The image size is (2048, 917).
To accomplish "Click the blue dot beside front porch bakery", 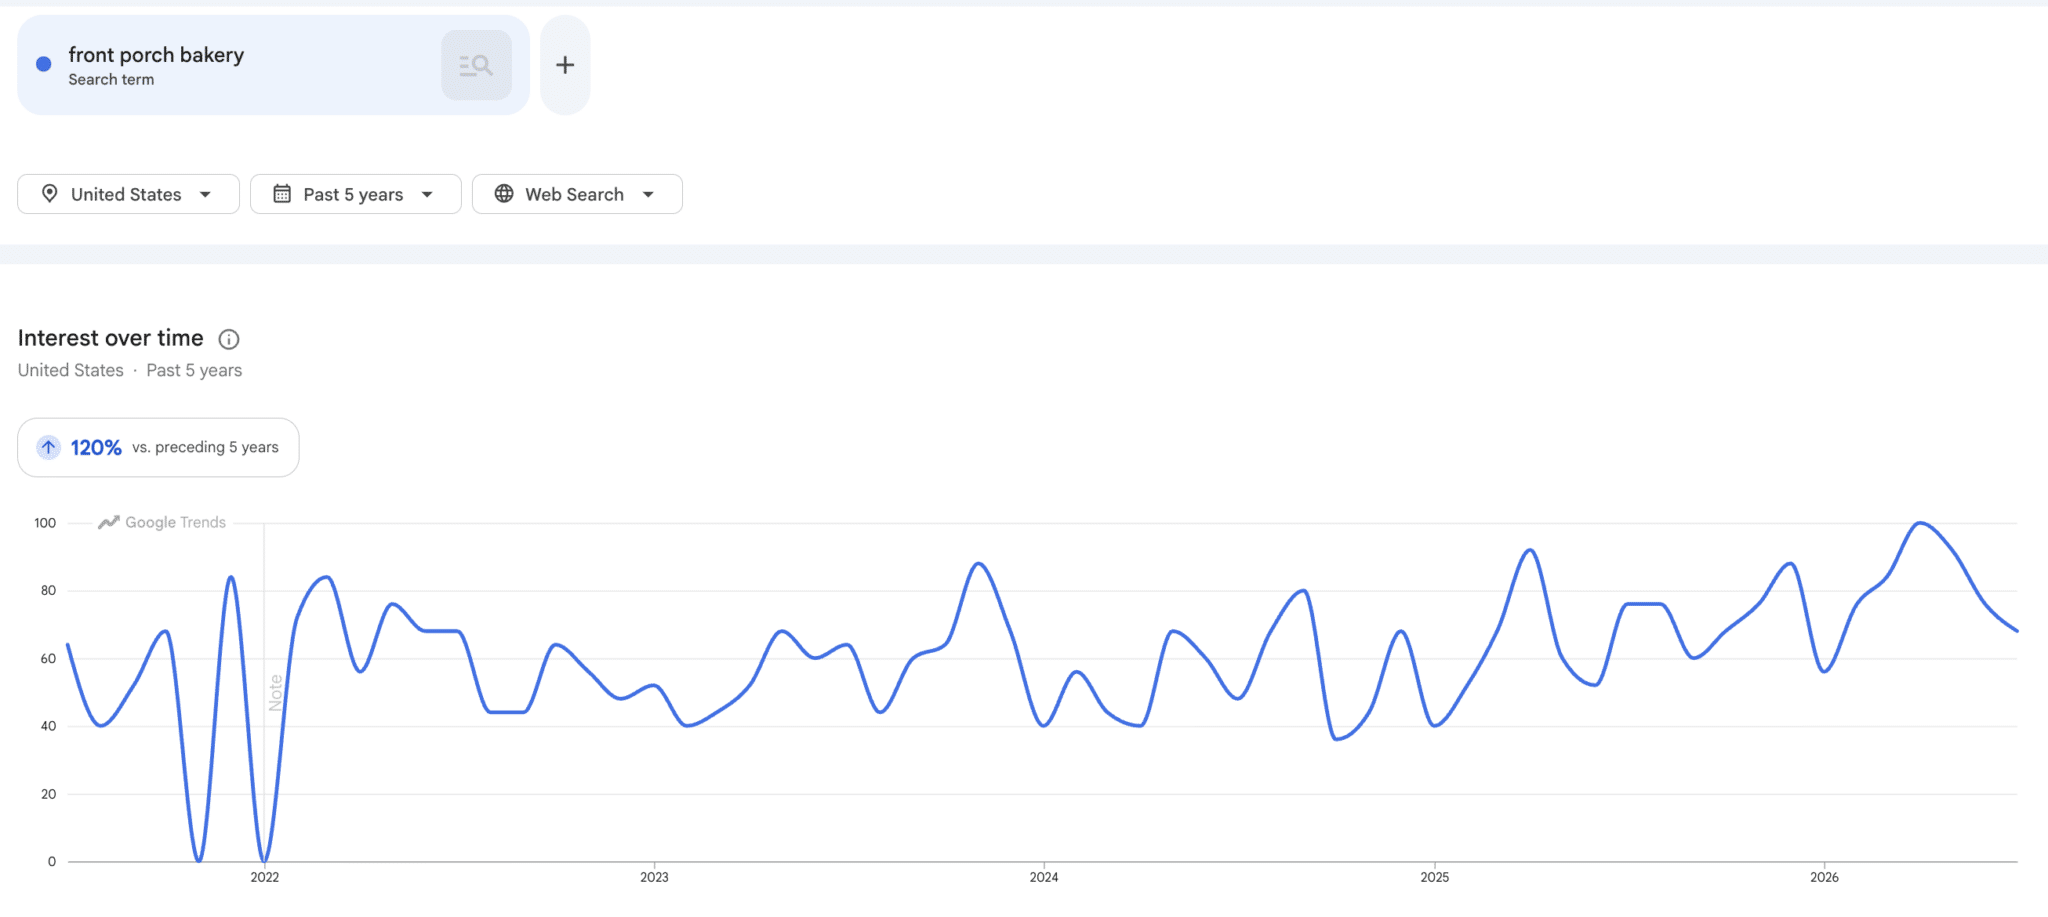I will pyautogui.click(x=44, y=64).
